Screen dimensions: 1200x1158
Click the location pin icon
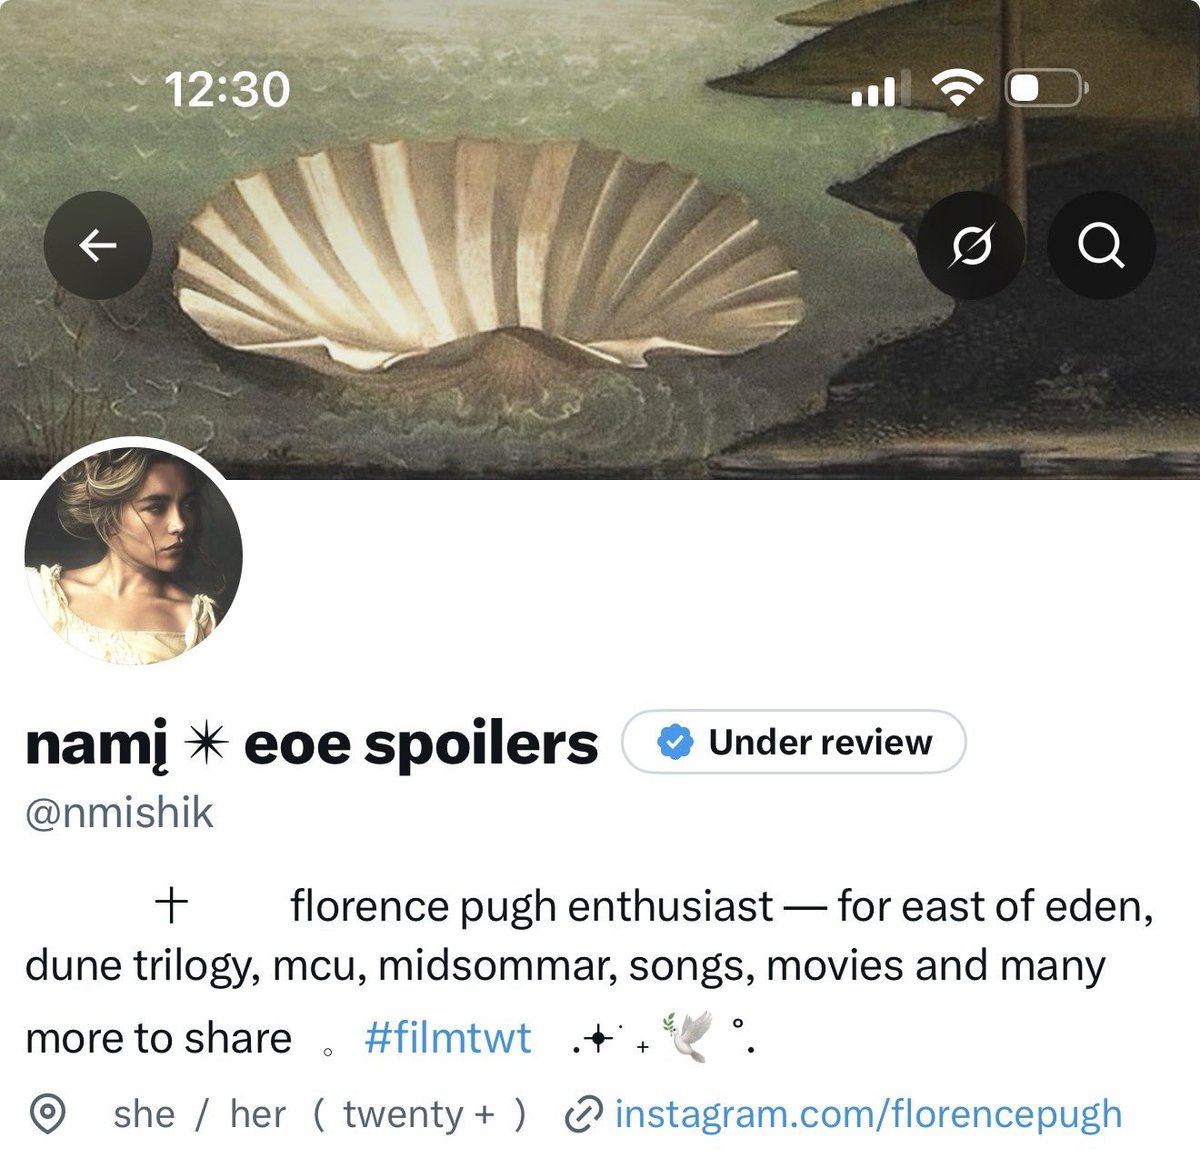[x=47, y=1114]
